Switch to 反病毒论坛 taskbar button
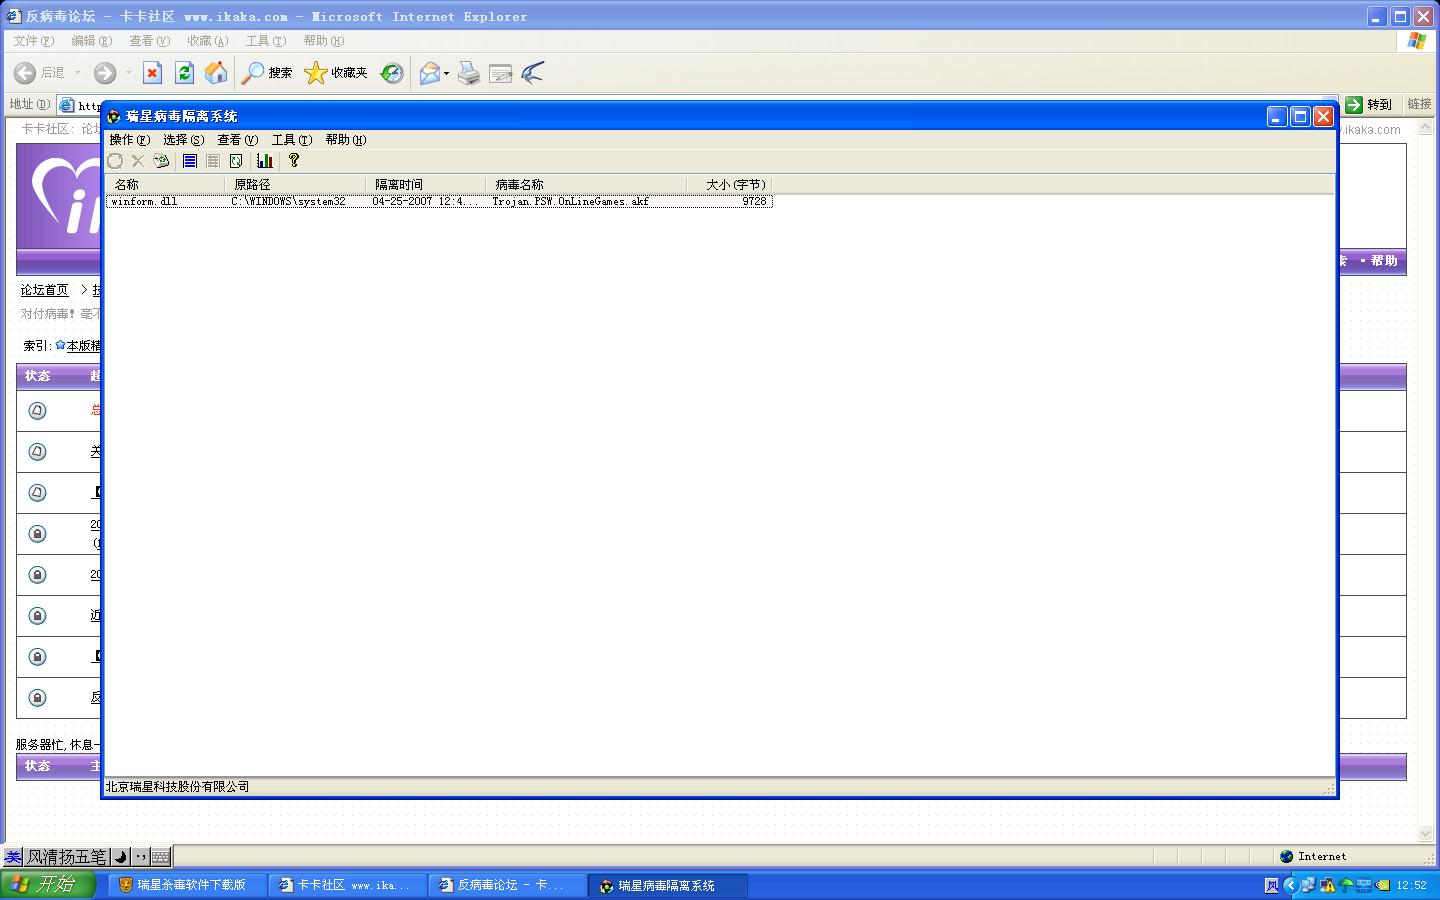 (x=507, y=885)
